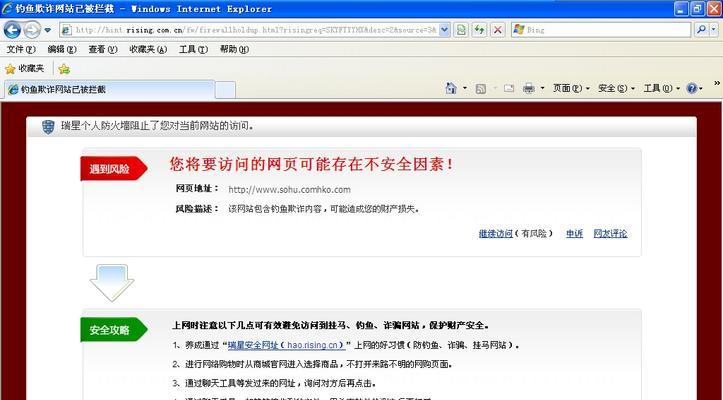Open the 收藏夹 favorites star button

click(x=24, y=69)
